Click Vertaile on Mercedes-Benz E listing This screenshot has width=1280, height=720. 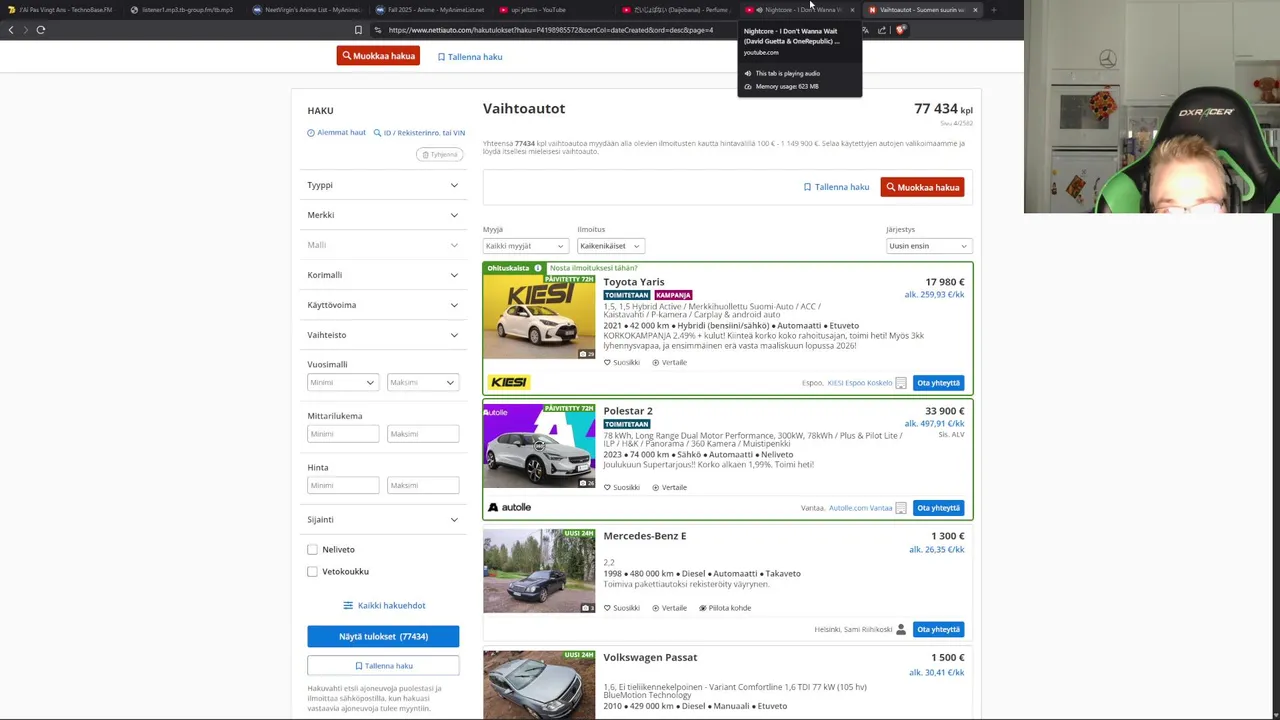[669, 608]
